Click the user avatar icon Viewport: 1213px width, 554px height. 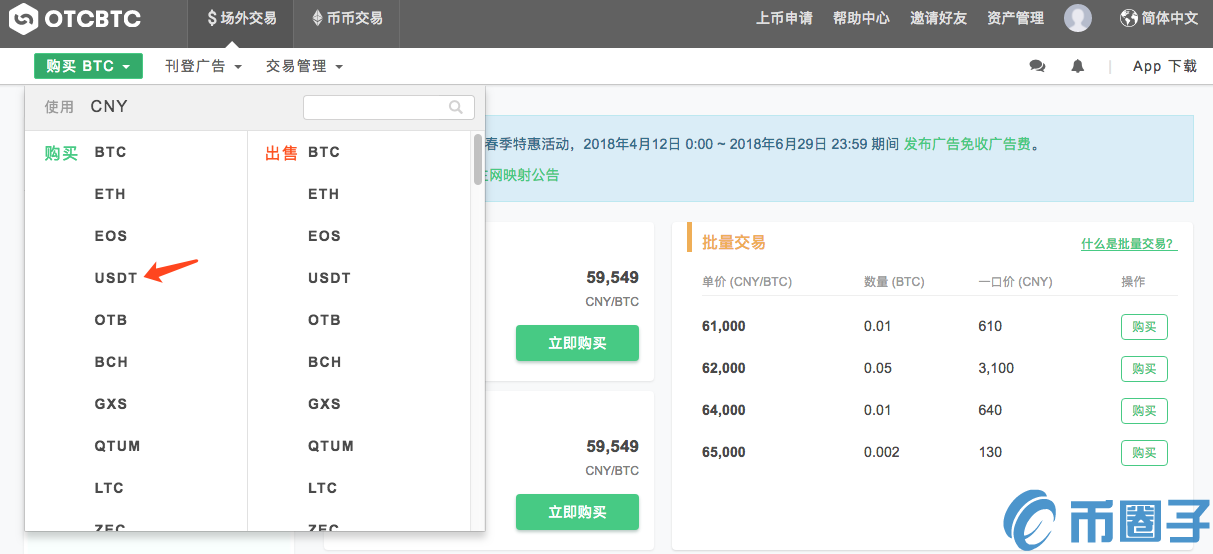click(x=1077, y=18)
